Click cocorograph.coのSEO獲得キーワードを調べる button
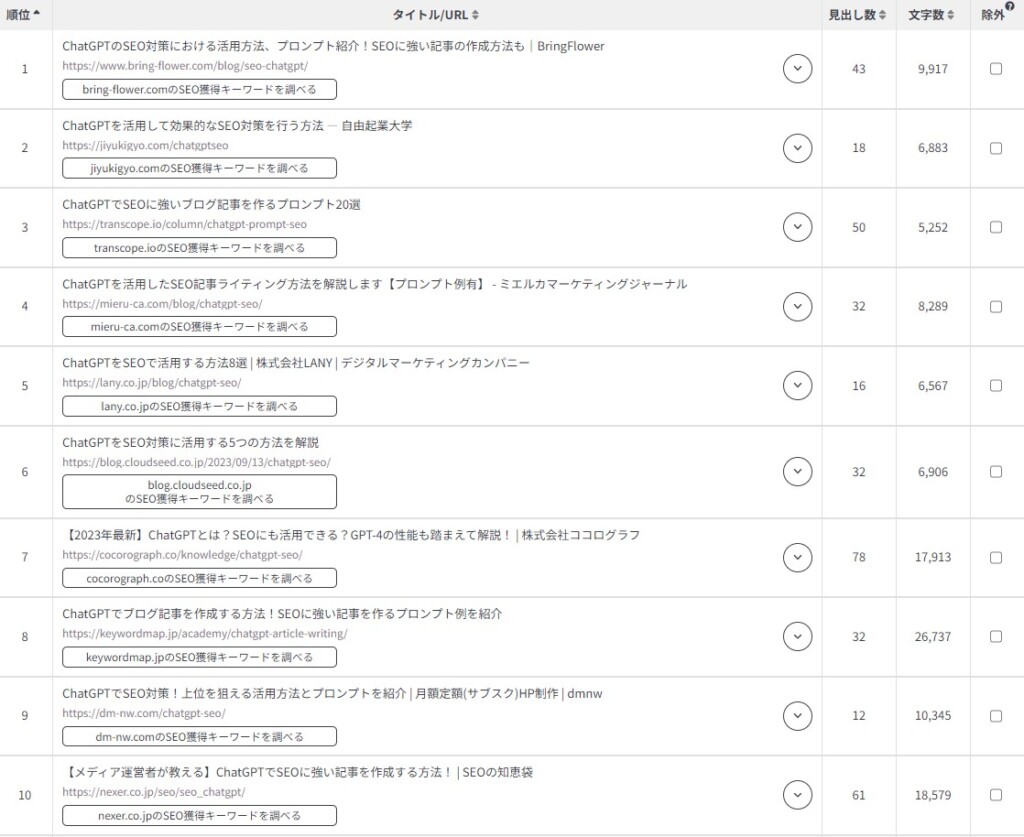The width and height of the screenshot is (1024, 837). [x=199, y=578]
